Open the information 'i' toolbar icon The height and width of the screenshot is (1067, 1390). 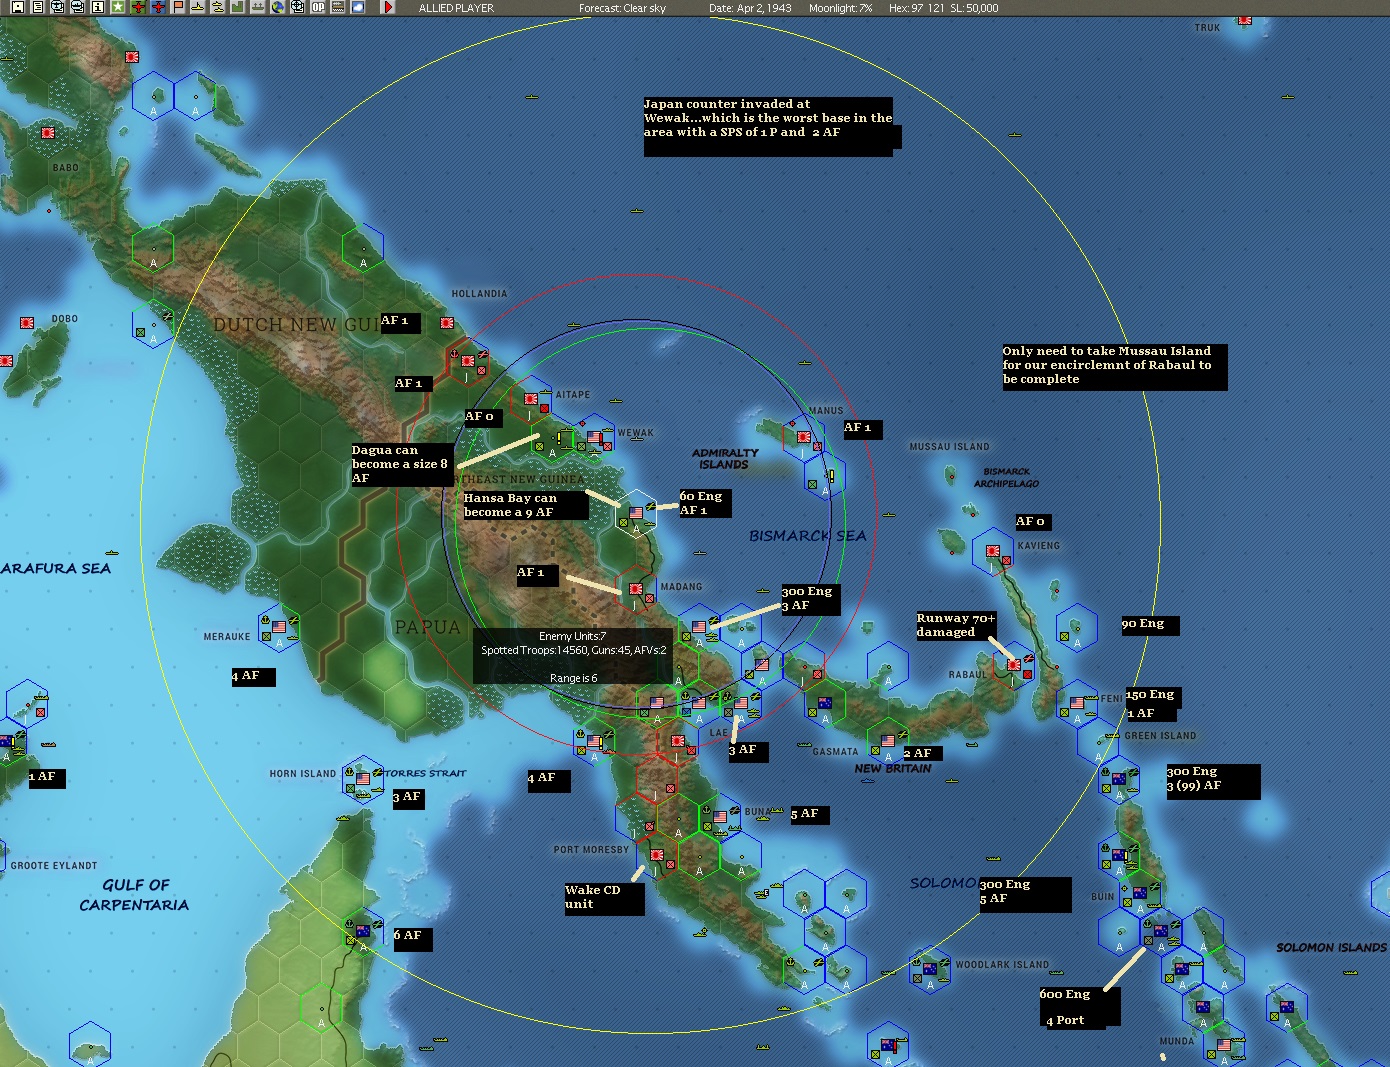(98, 7)
